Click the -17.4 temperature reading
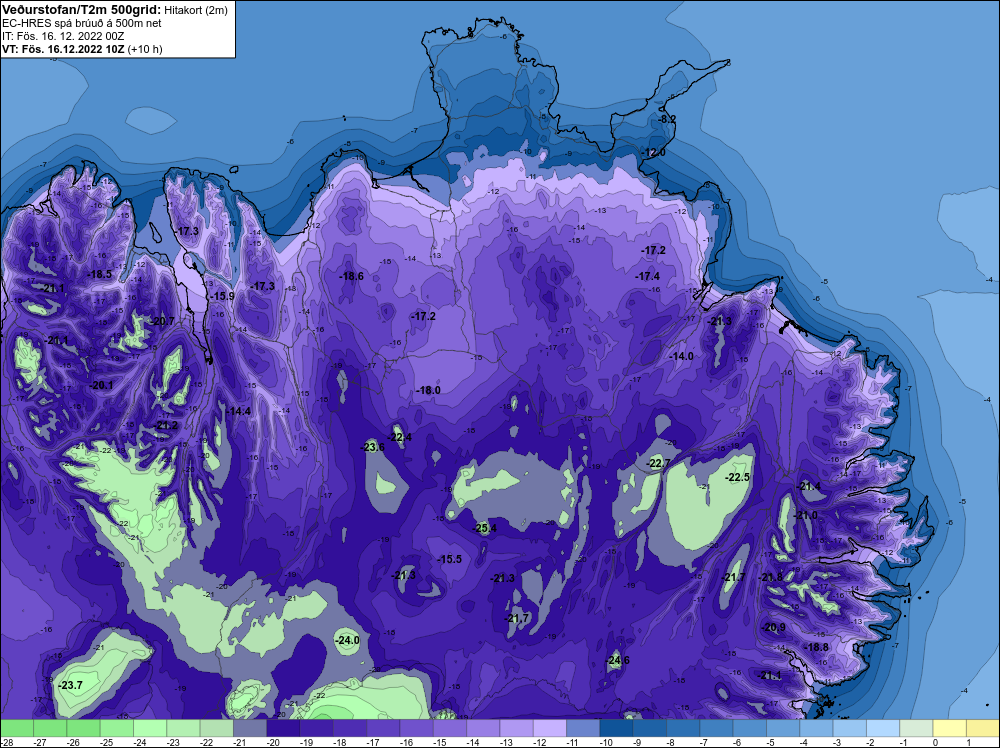Viewport: 1000px width, 748px height. click(648, 276)
